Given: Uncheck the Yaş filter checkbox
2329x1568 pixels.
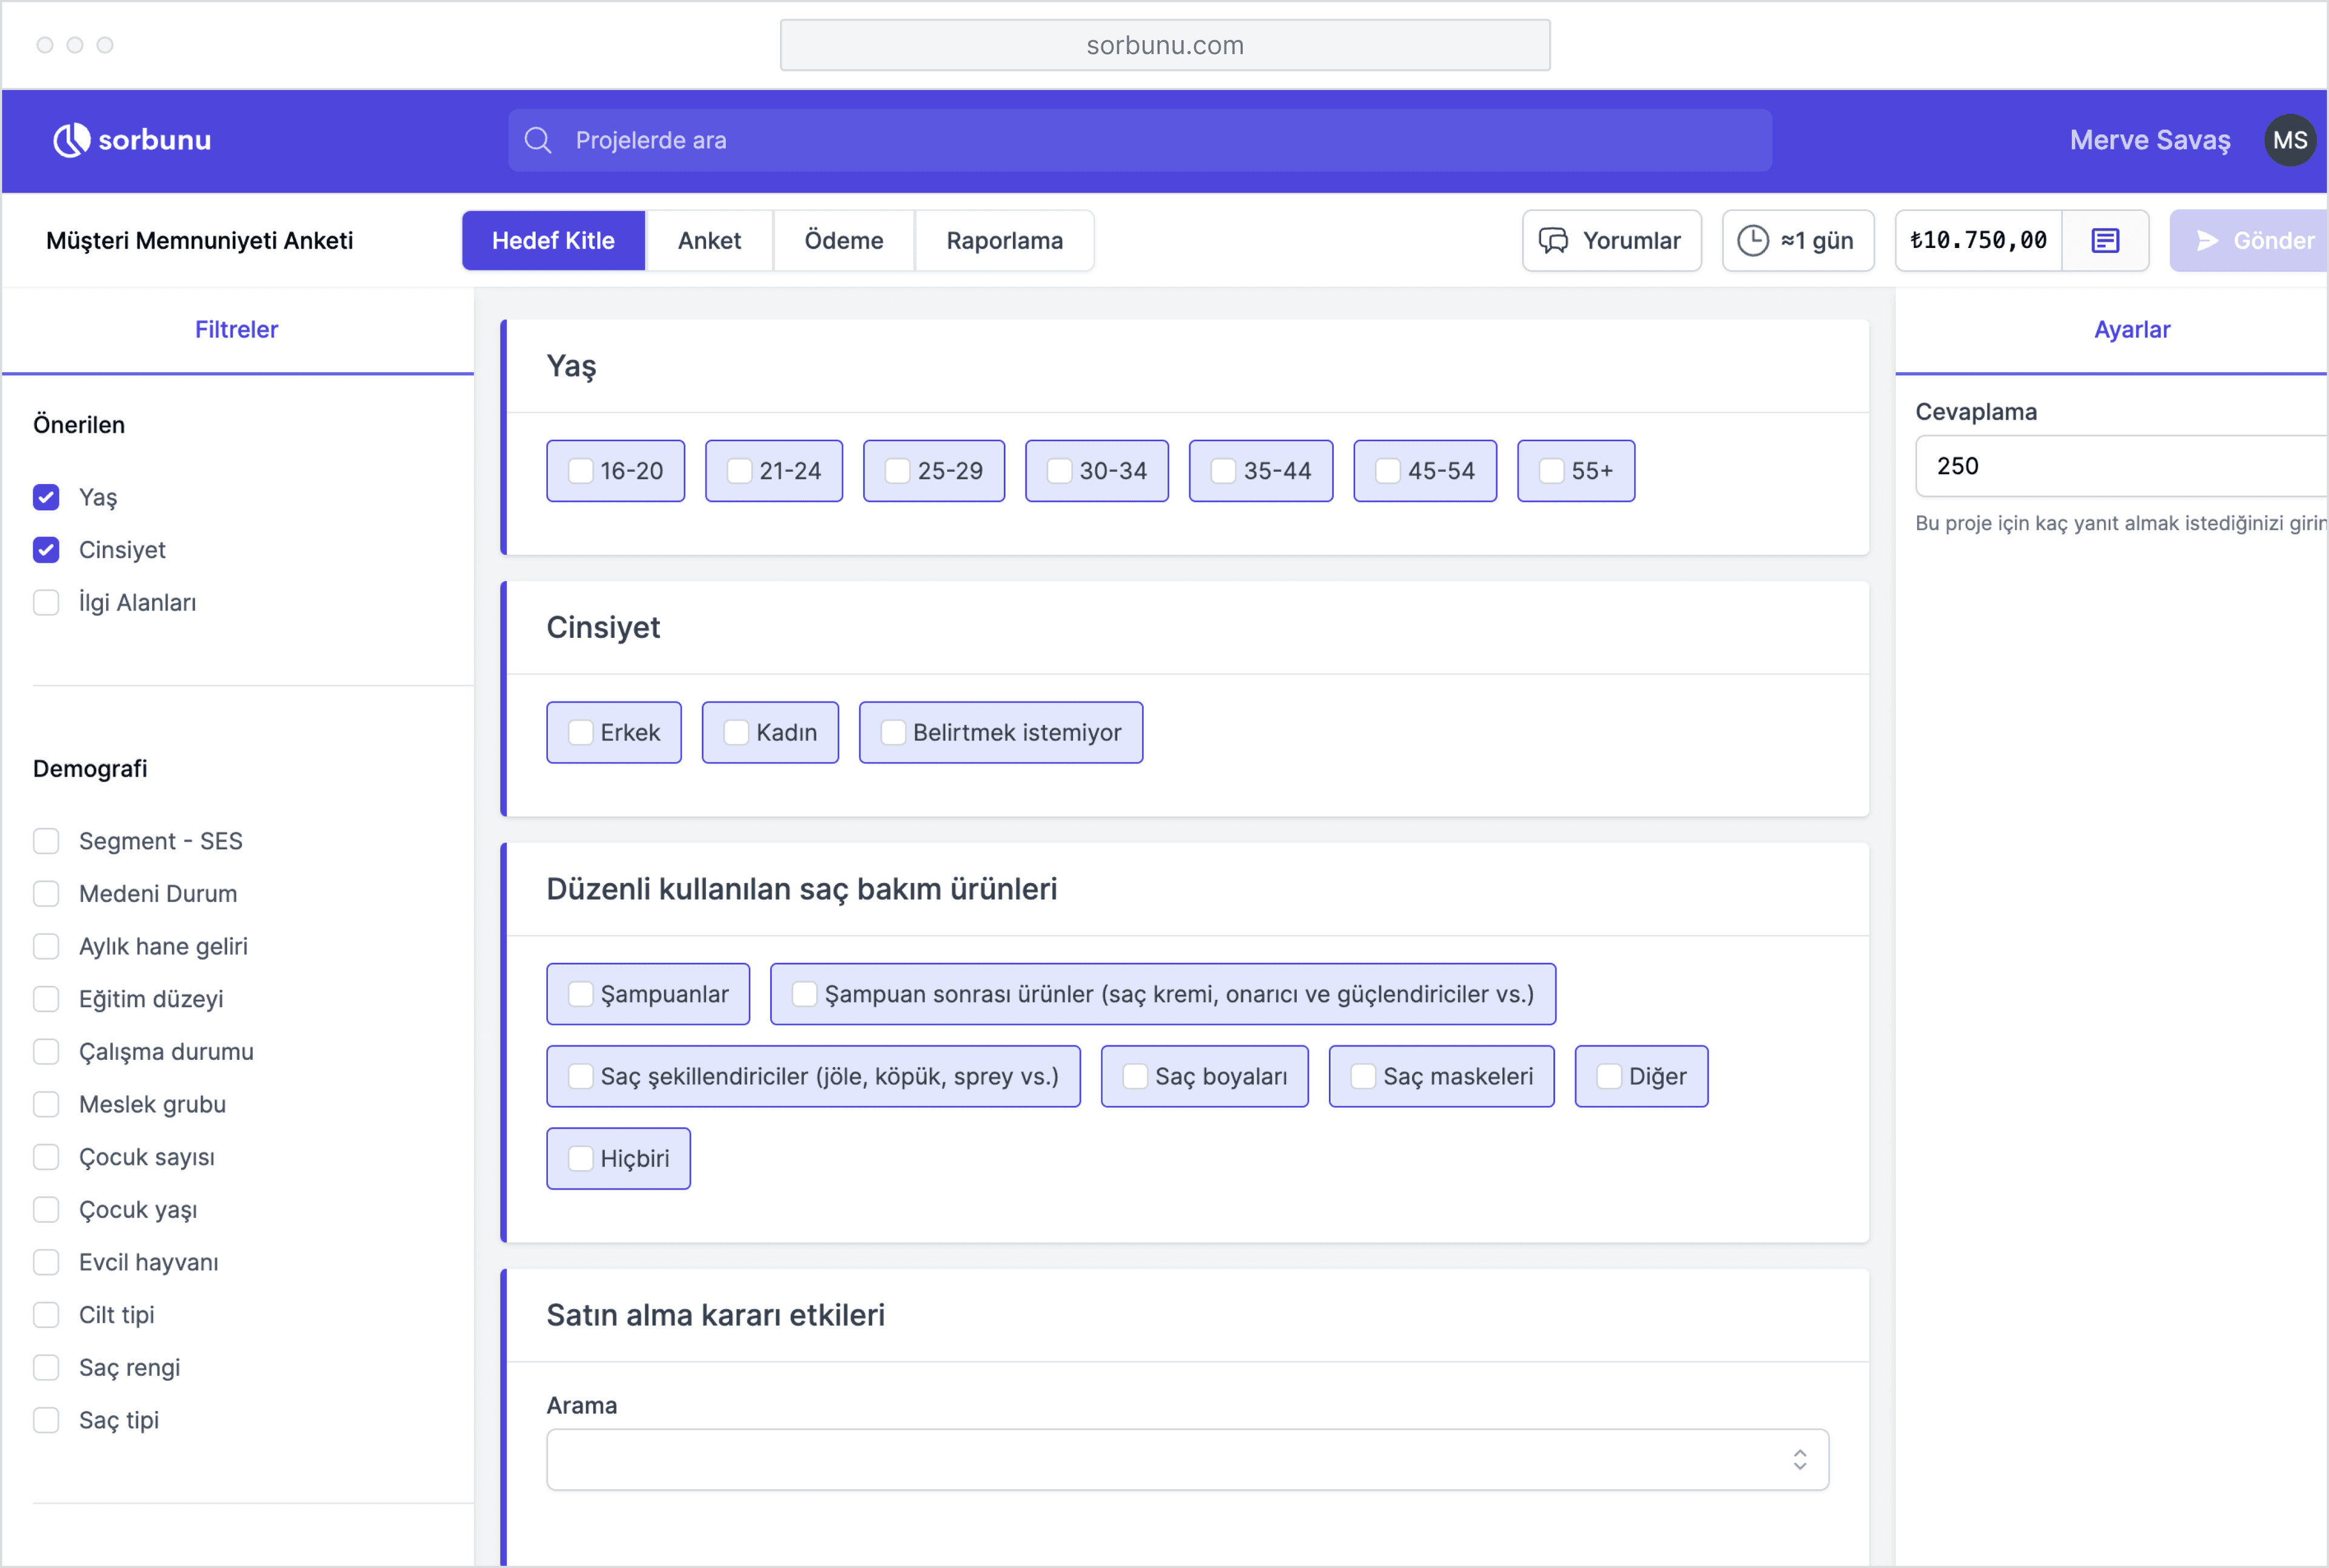Looking at the screenshot, I should point(46,497).
